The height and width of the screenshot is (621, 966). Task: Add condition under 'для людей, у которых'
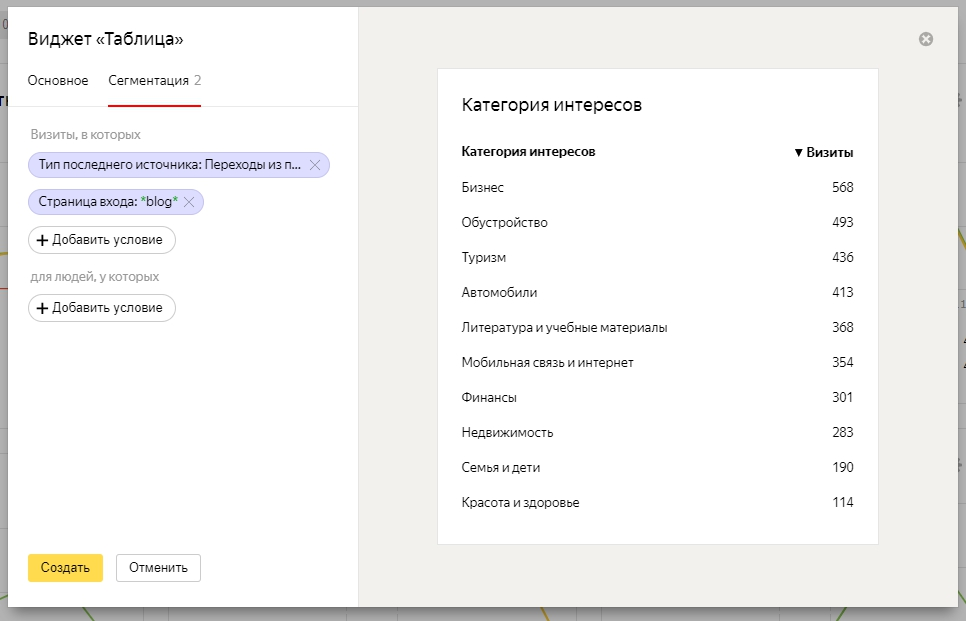(101, 308)
